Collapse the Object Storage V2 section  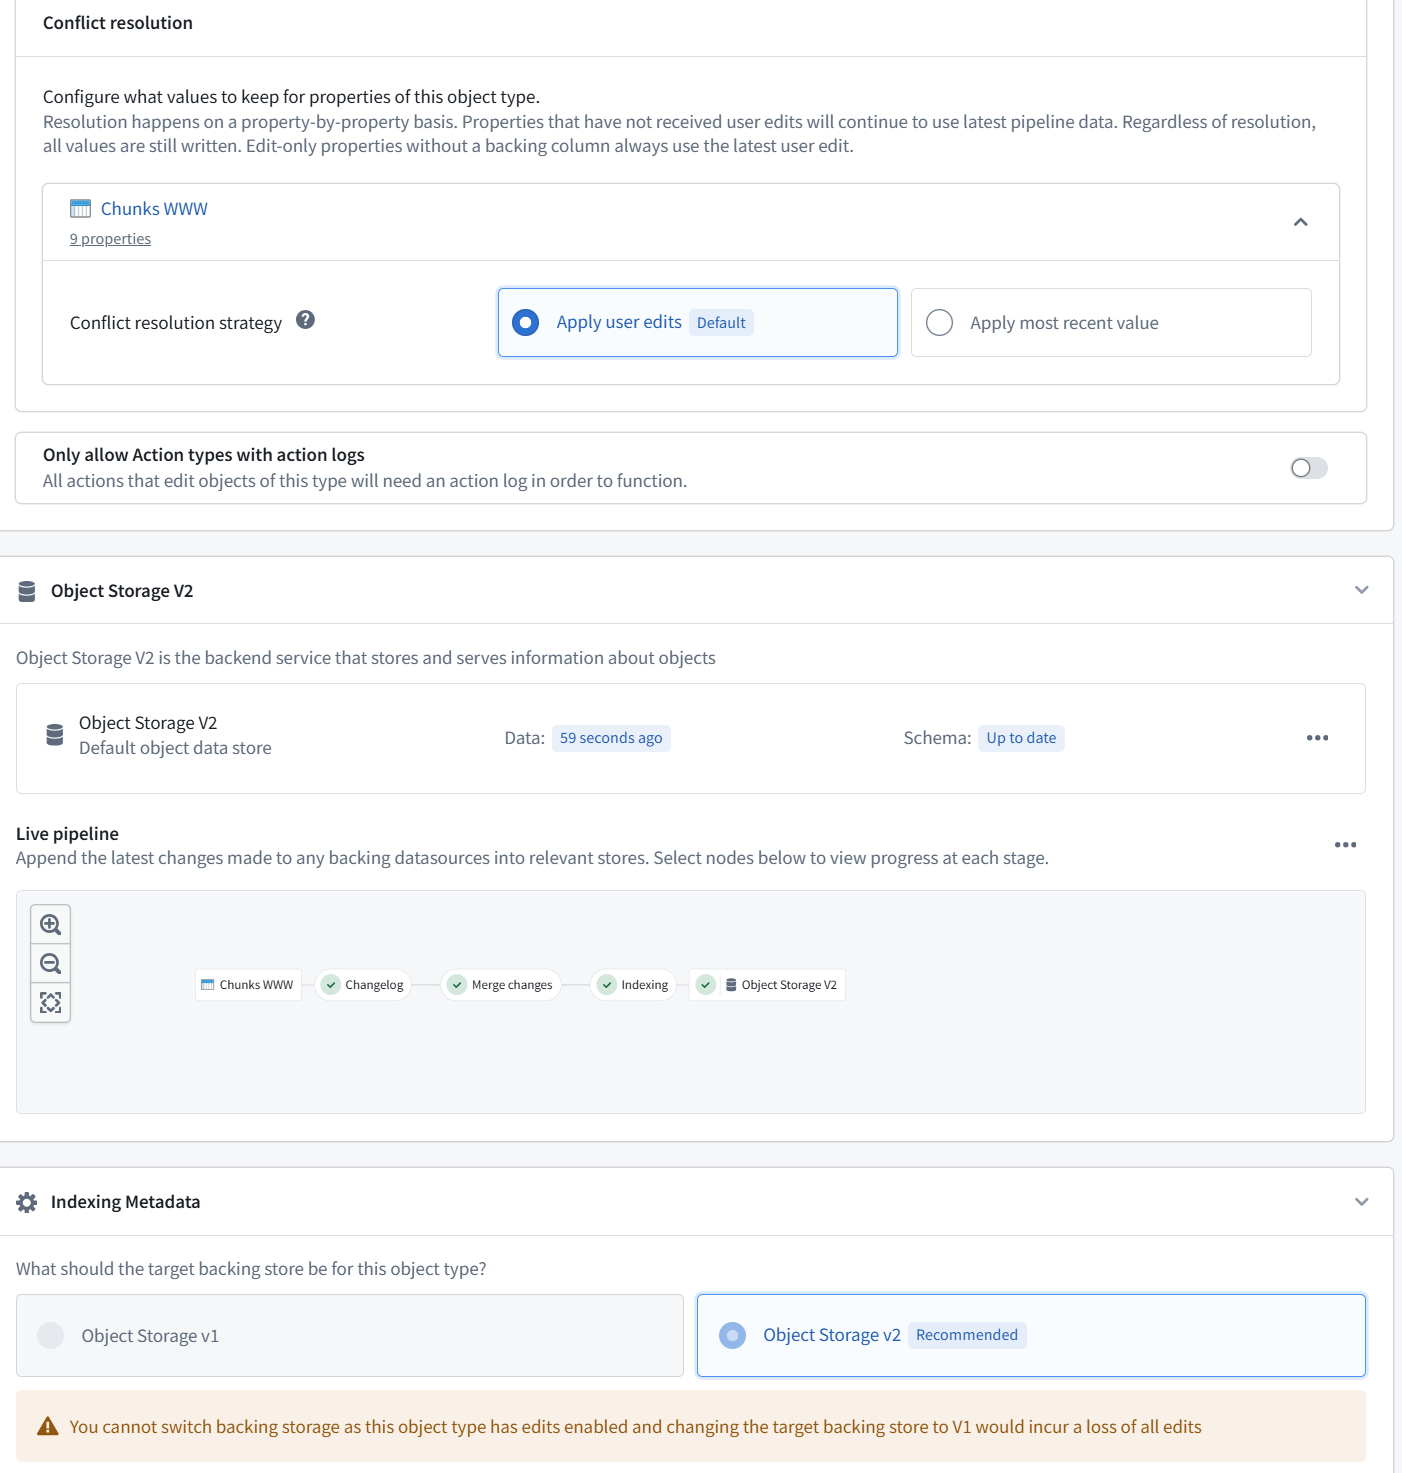[1361, 590]
